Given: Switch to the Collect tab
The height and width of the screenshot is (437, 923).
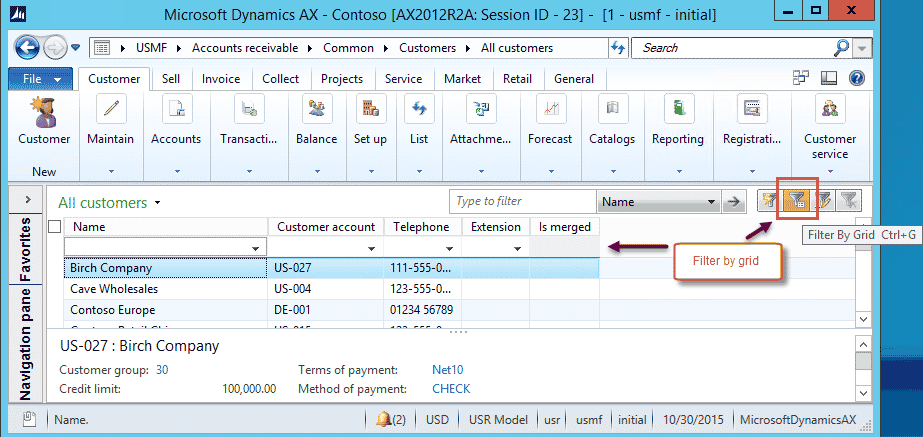Looking at the screenshot, I should click(x=281, y=79).
